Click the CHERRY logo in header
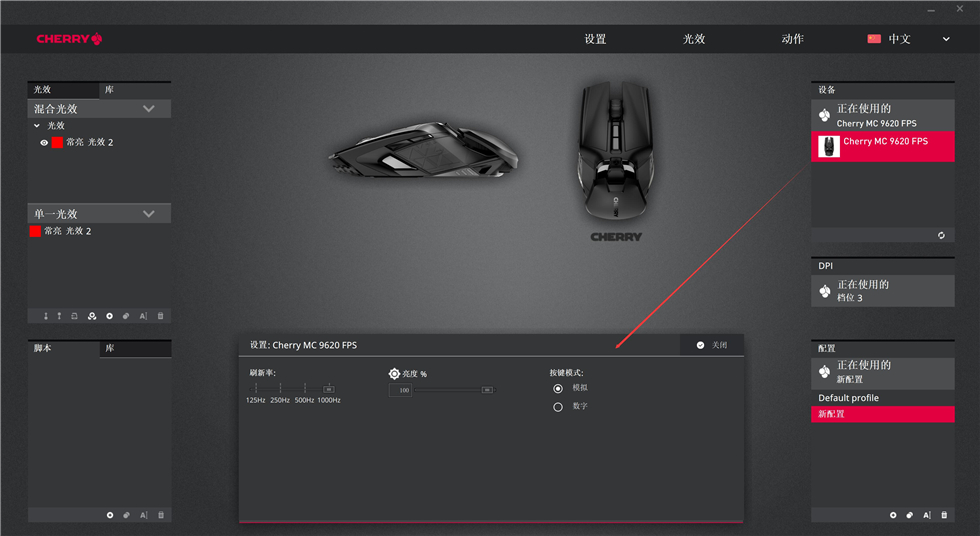This screenshot has width=980, height=536. [69, 39]
